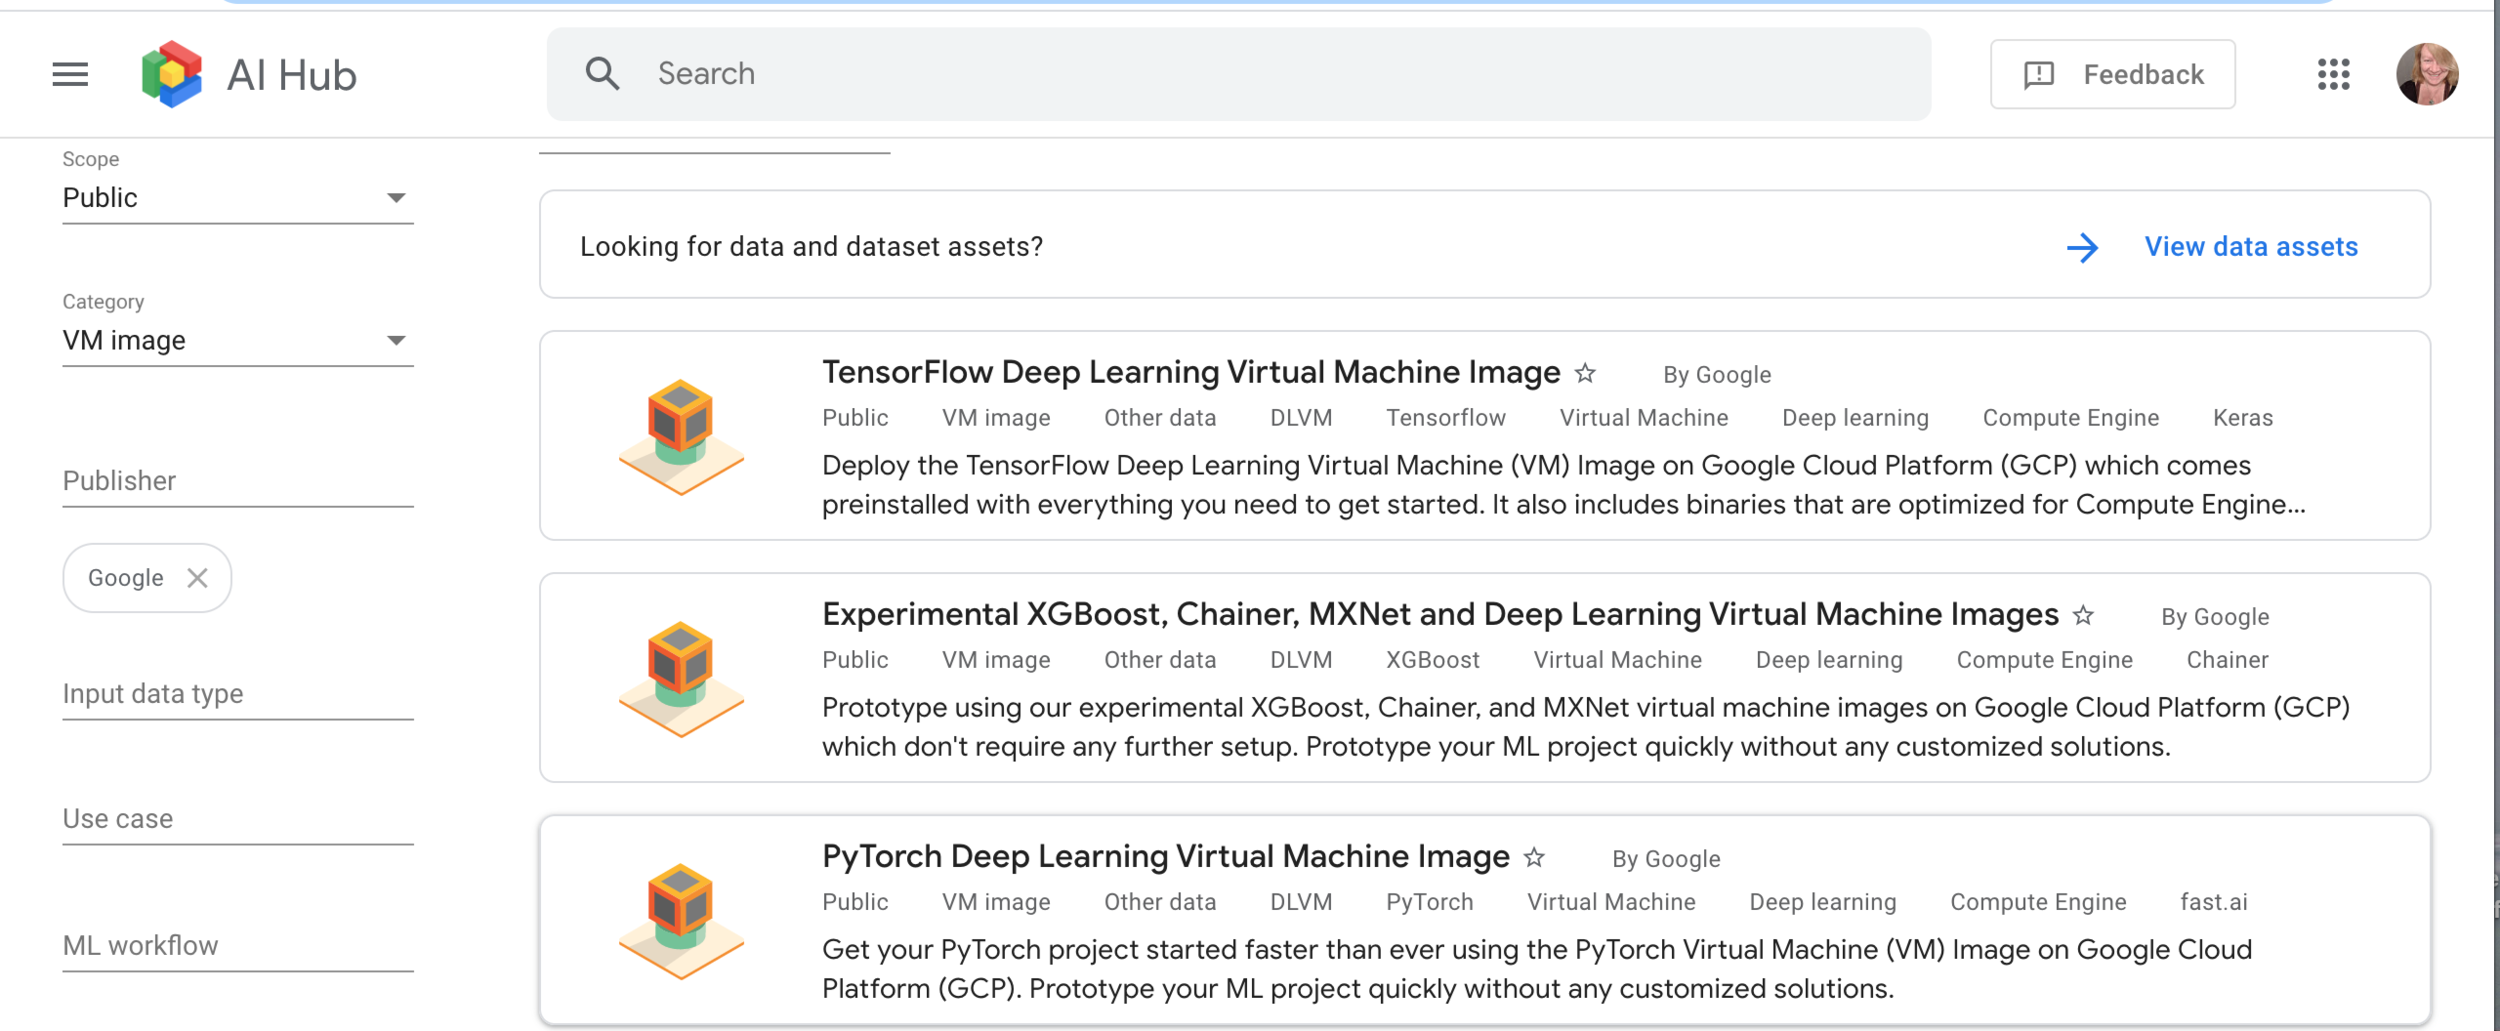Open PyTorch Deep Learning Virtual Machine Image title

coord(1166,856)
